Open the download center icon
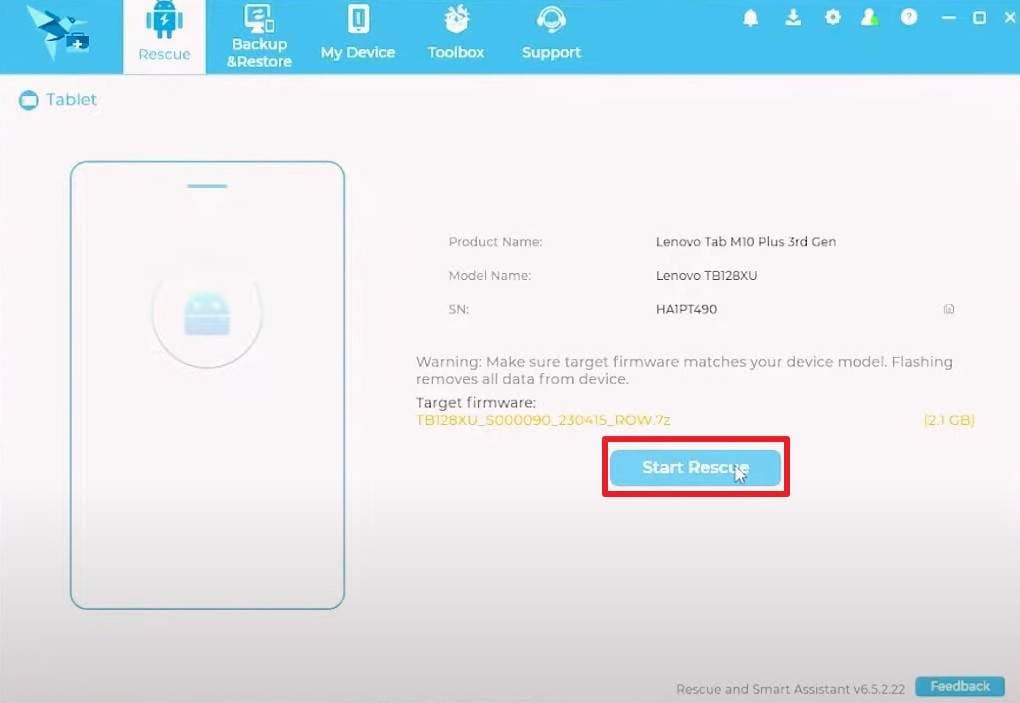 (x=793, y=18)
